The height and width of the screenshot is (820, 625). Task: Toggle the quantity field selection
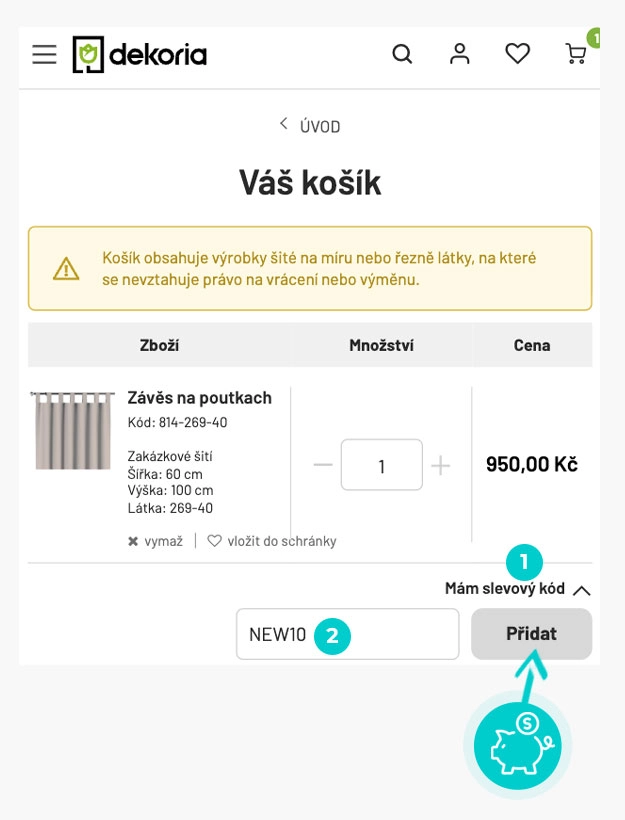pyautogui.click(x=381, y=464)
